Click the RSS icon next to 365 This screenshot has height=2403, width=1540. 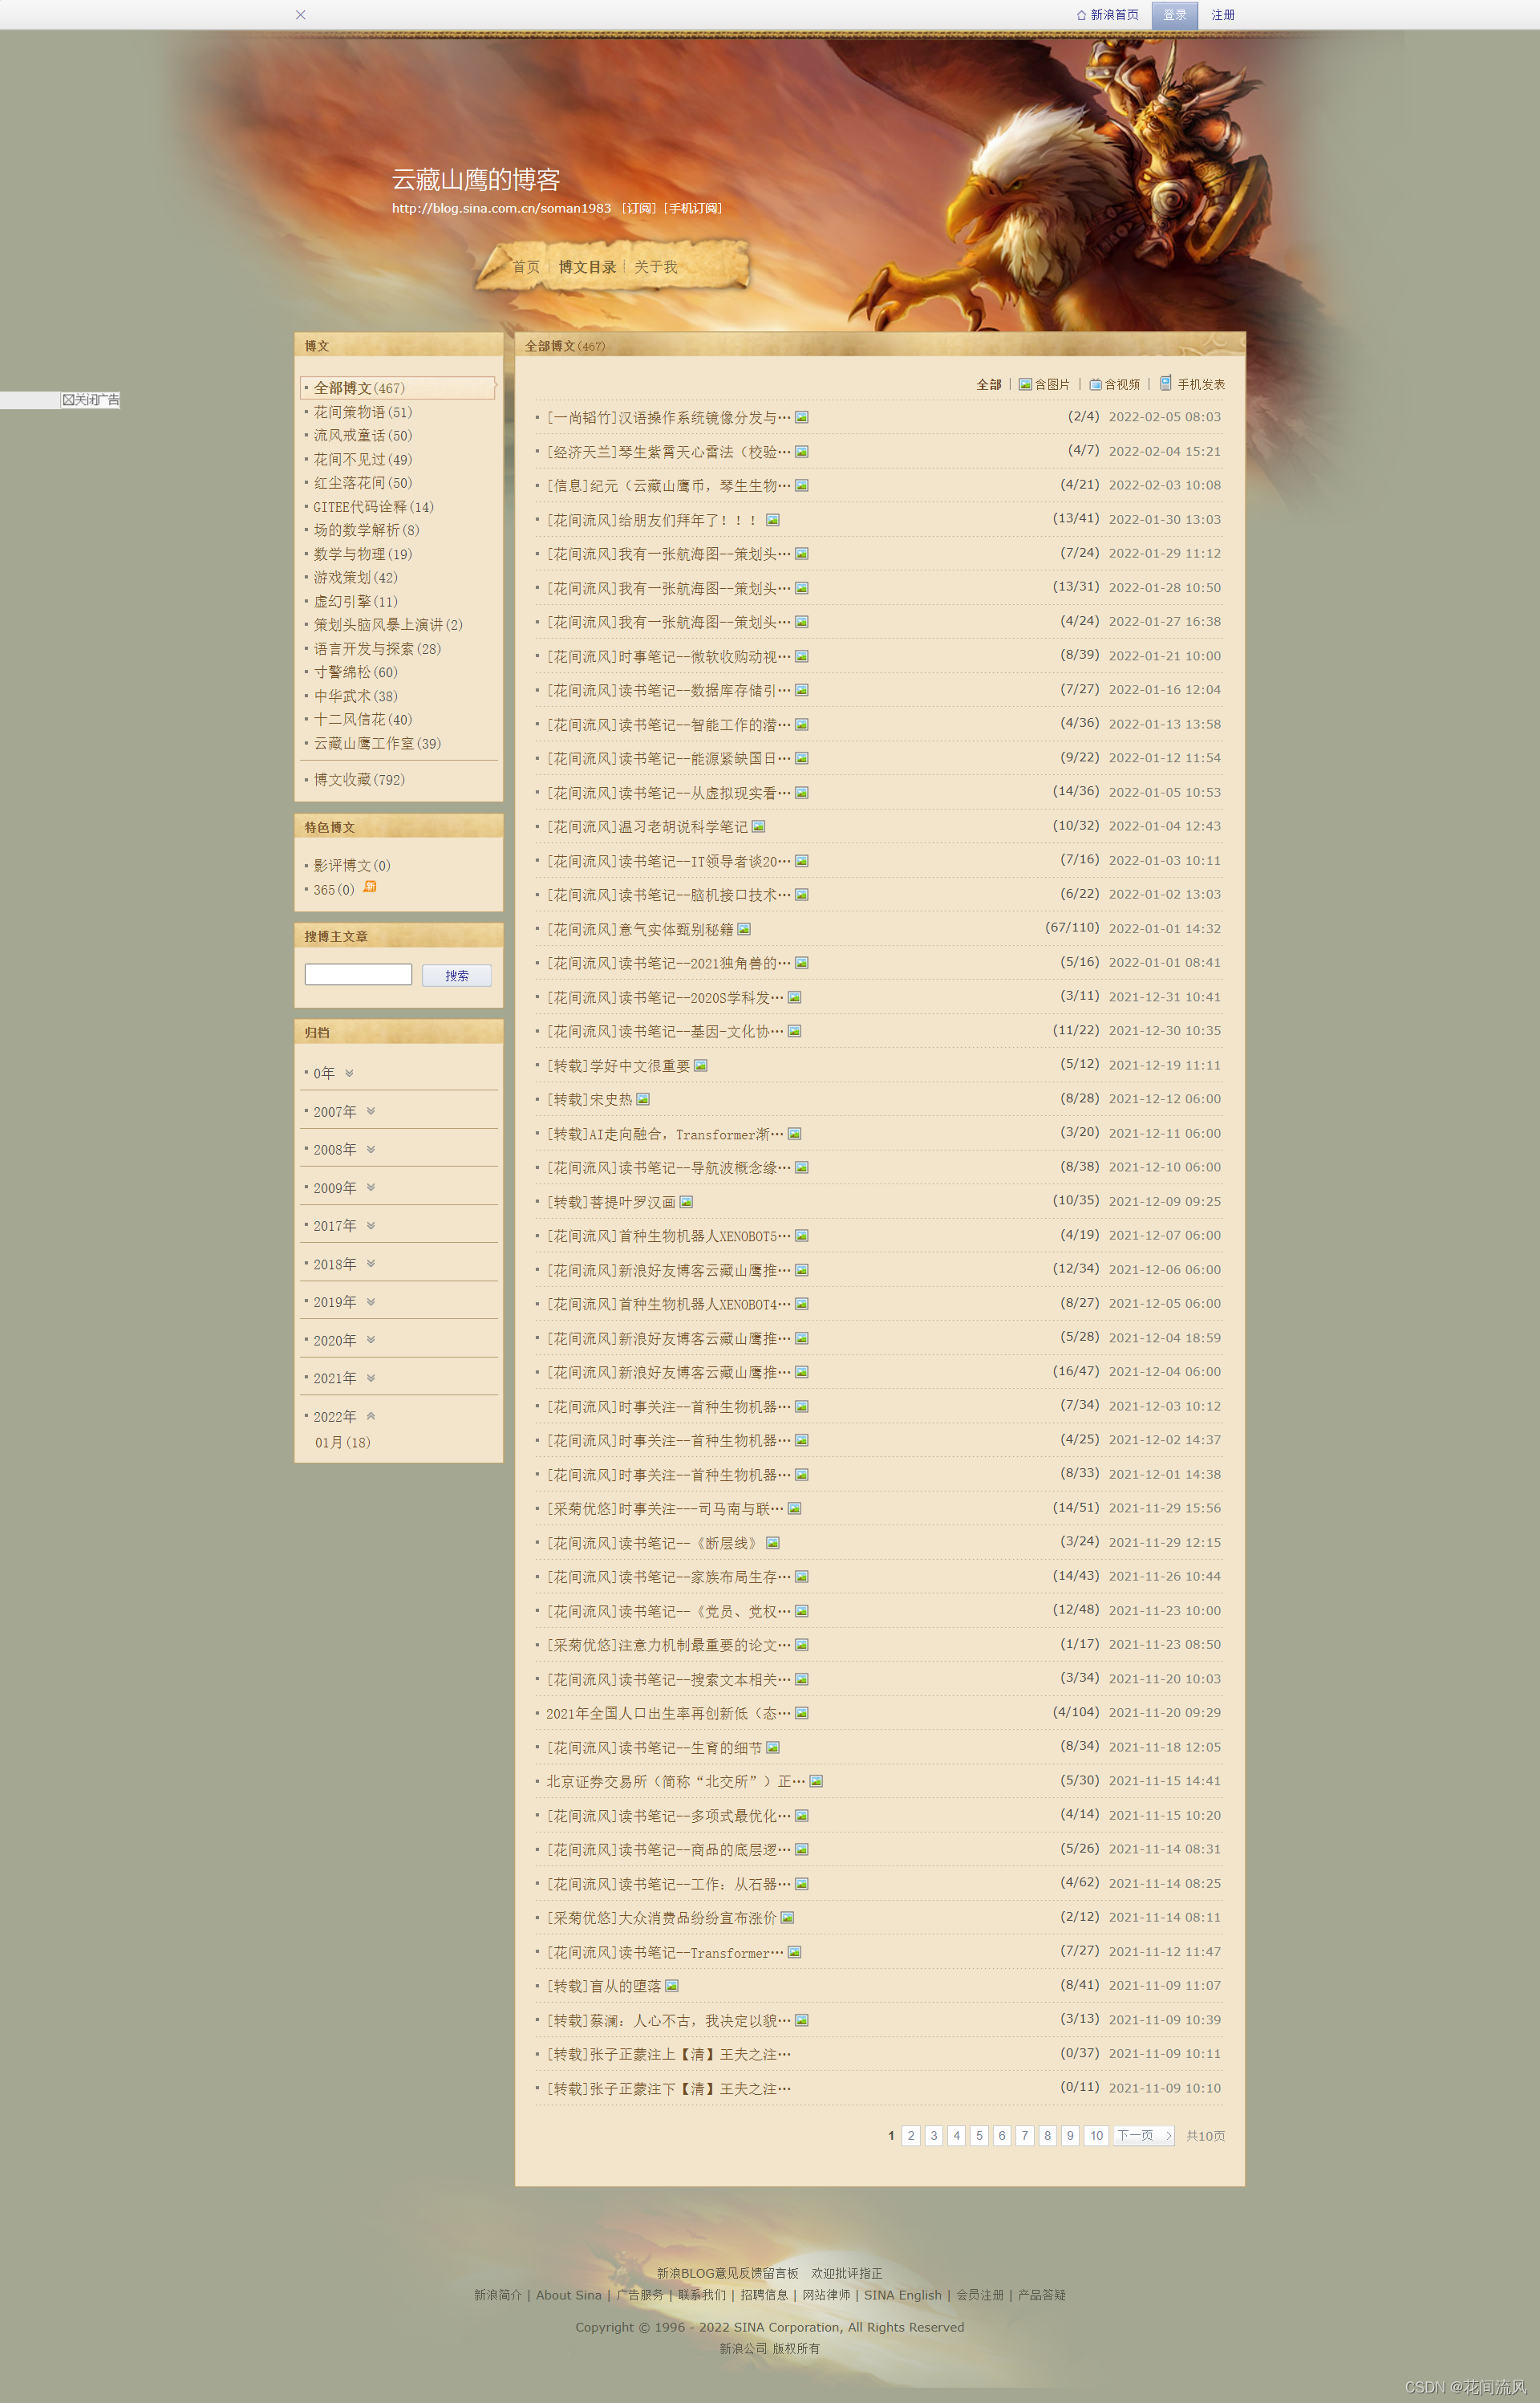coord(369,887)
